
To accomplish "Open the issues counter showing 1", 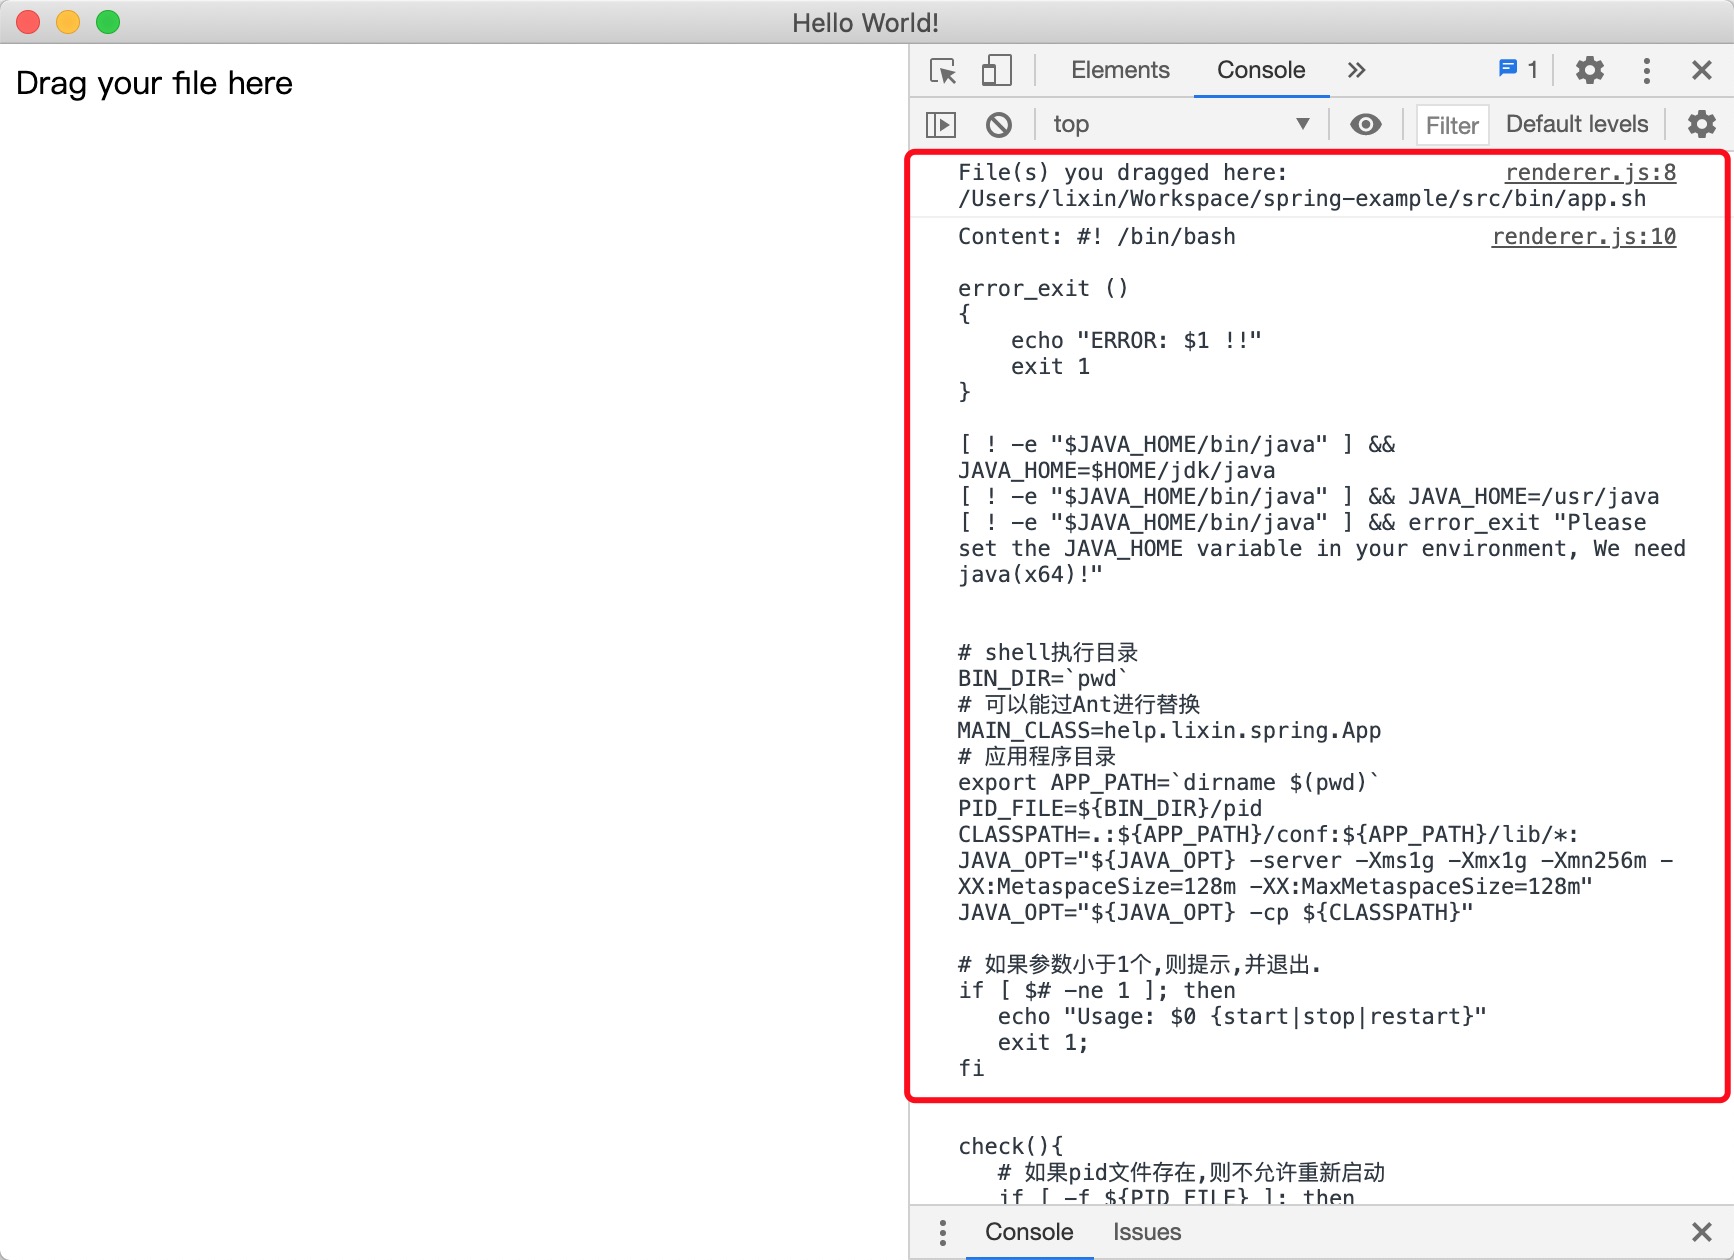I will 1518,69.
